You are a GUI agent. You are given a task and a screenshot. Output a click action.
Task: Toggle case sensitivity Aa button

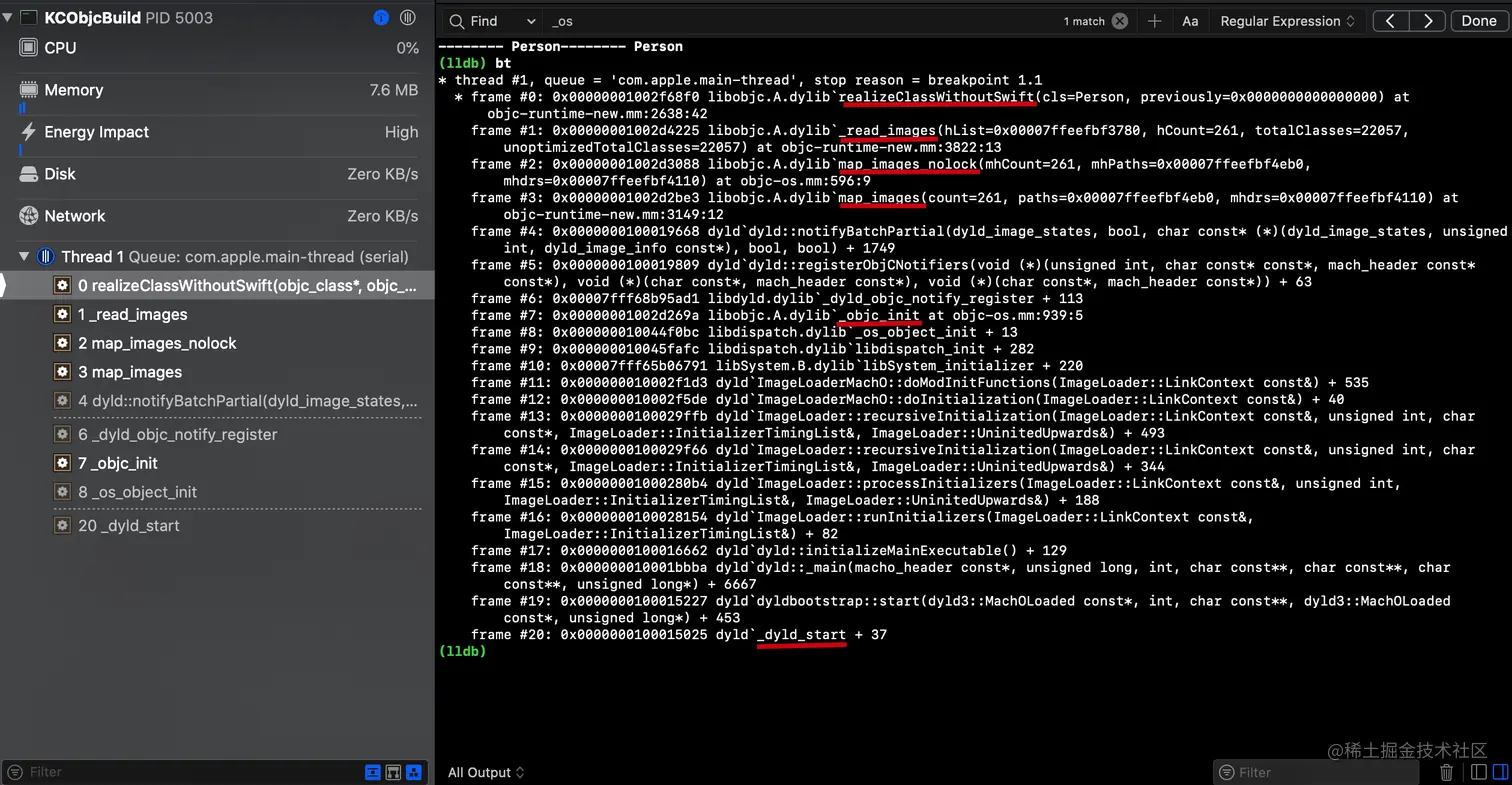pos(1190,21)
